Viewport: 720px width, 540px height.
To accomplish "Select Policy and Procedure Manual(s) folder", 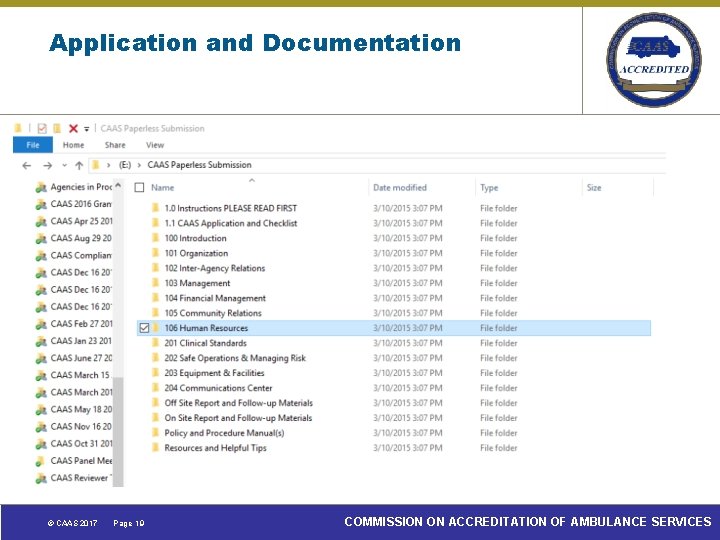I will pyautogui.click(x=224, y=433).
